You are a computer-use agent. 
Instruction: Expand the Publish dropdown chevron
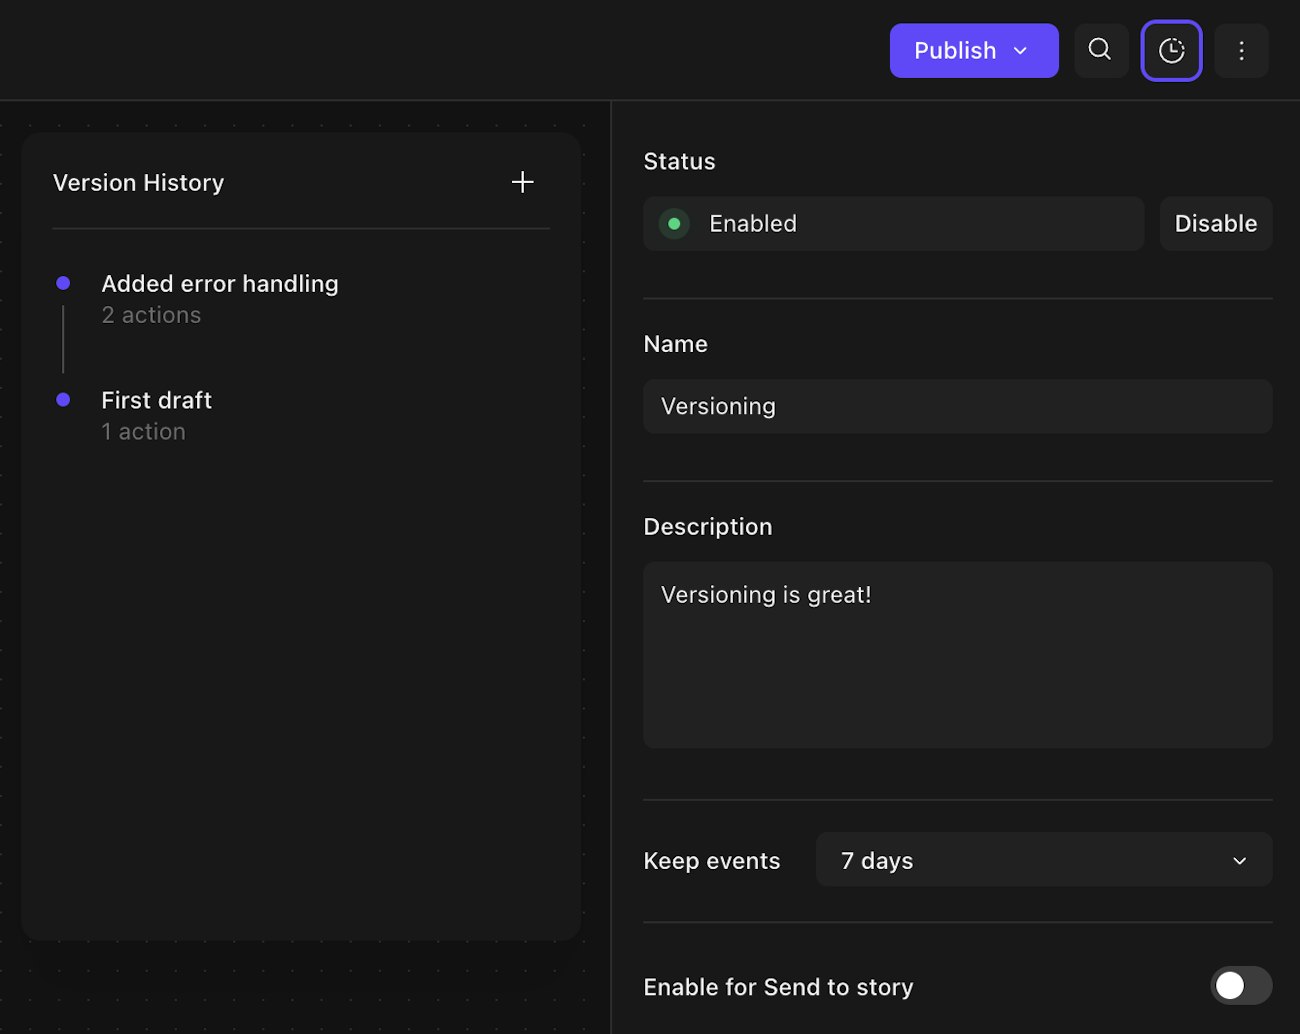pos(1021,51)
